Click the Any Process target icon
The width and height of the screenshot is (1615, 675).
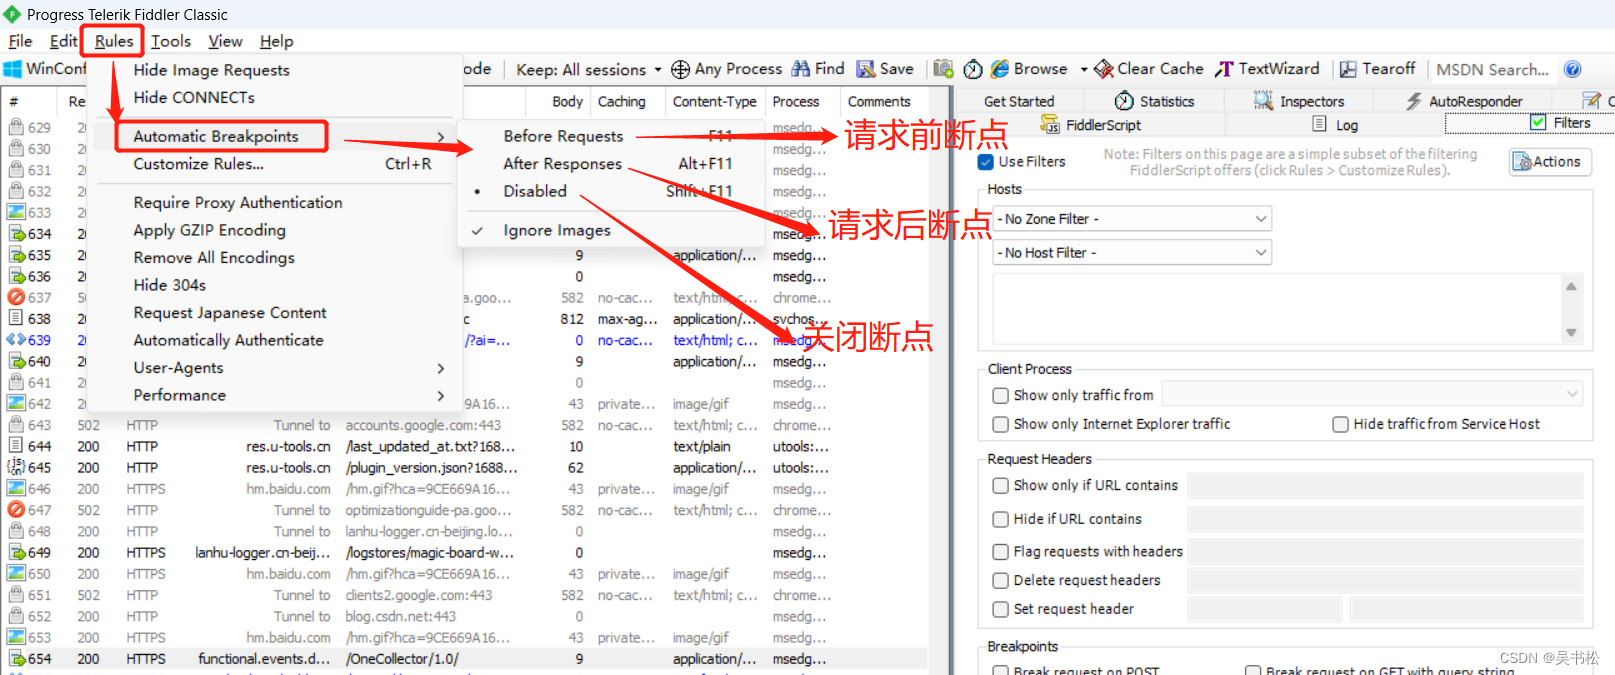680,69
